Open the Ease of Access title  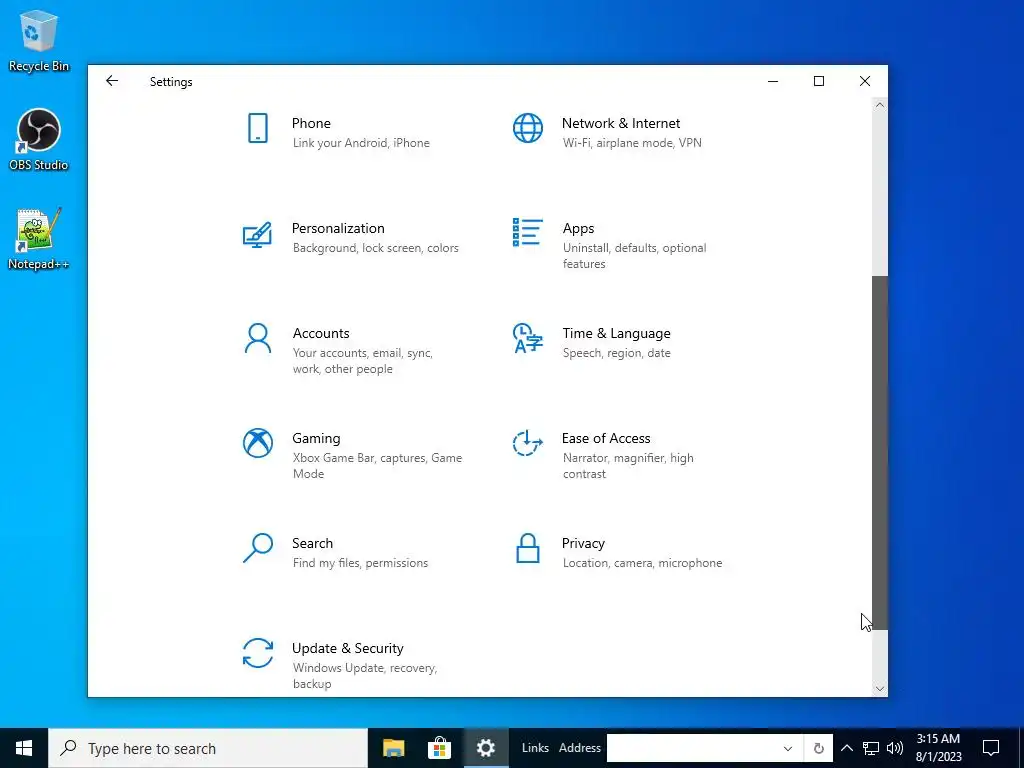[605, 438]
